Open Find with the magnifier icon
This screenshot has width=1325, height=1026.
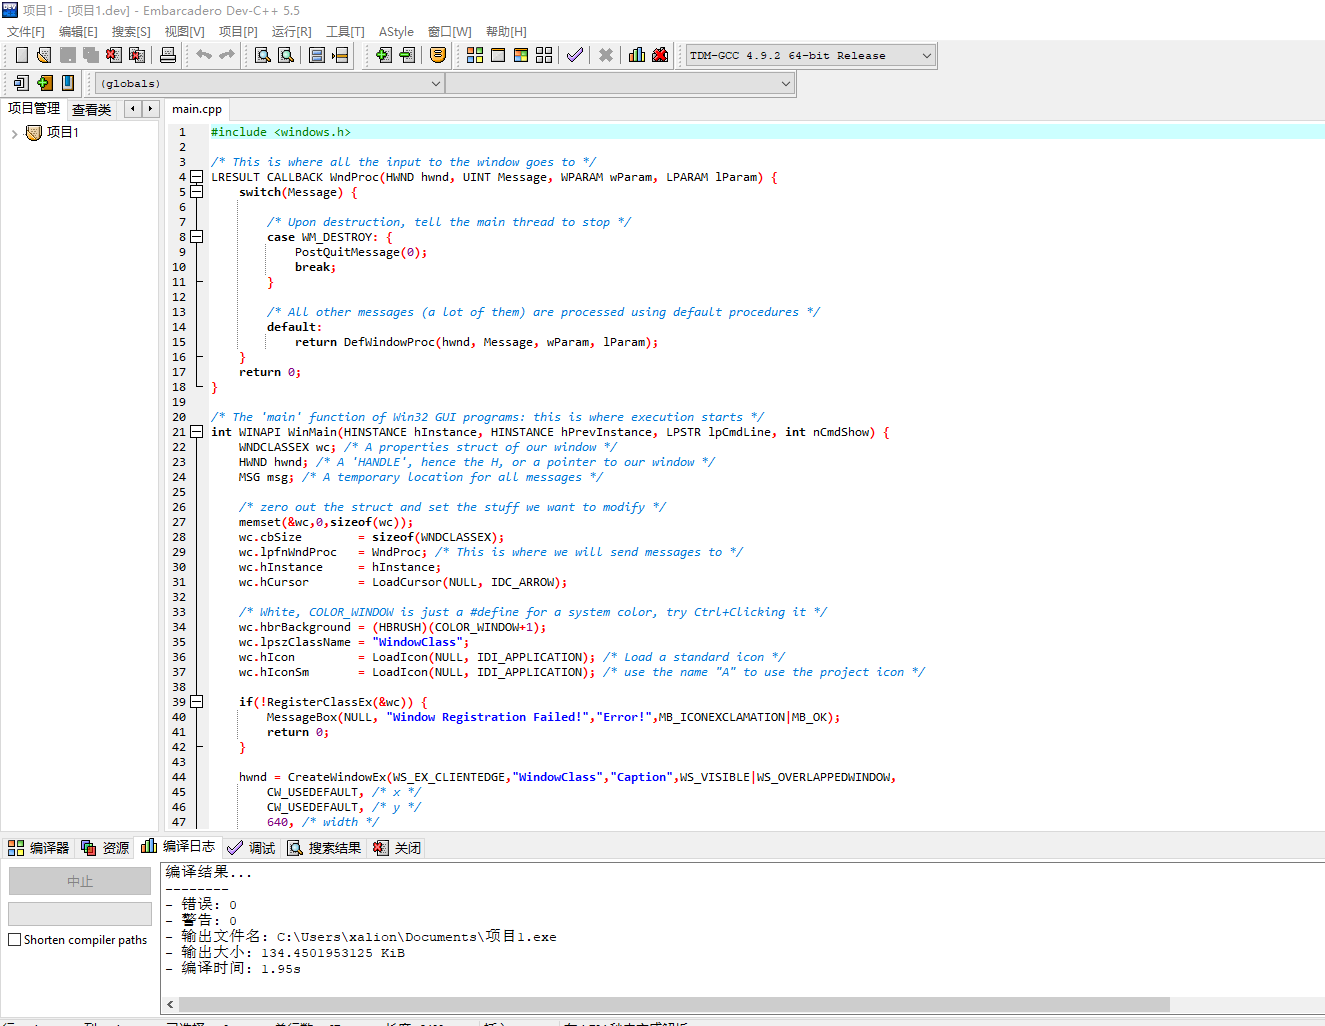(263, 55)
